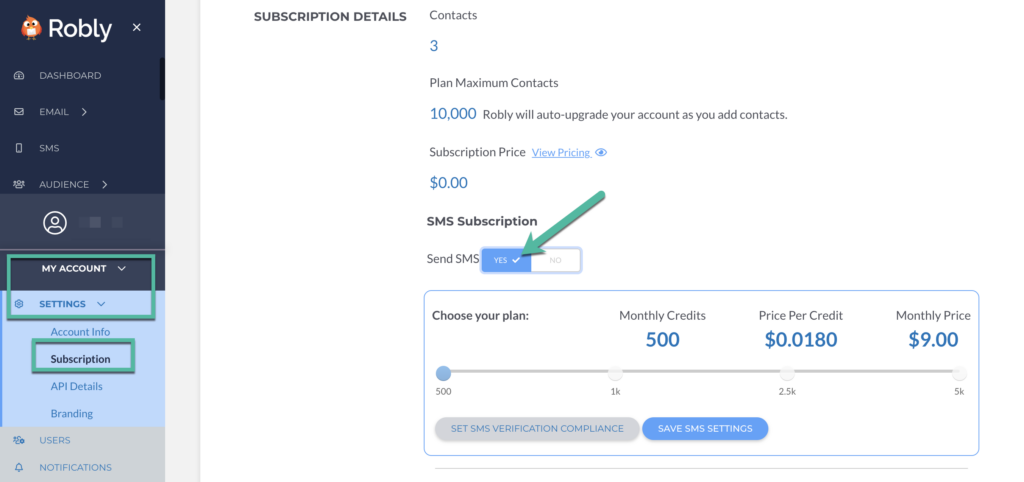This screenshot has width=1024, height=482.
Task: Open the Subscription settings page
Action: [80, 358]
